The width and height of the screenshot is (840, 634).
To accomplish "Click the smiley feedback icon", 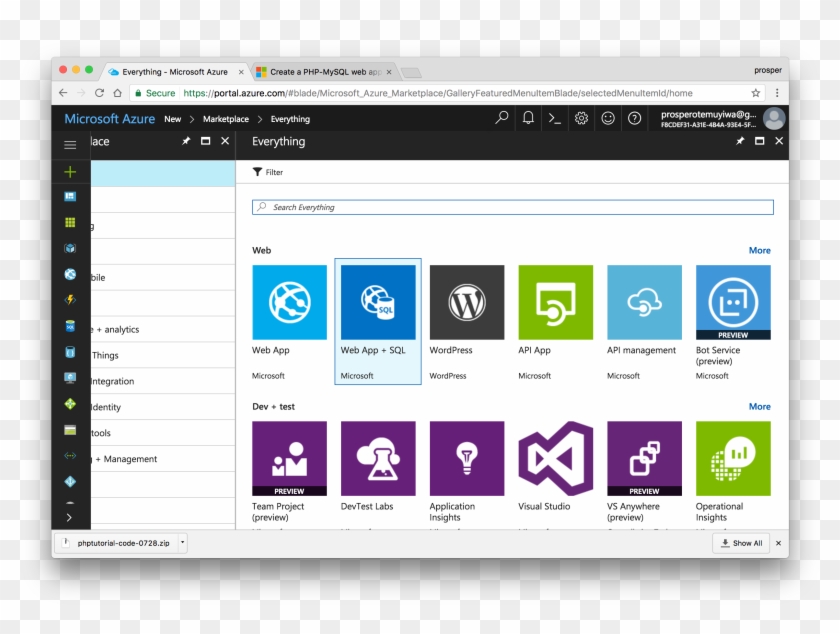I will coord(607,118).
